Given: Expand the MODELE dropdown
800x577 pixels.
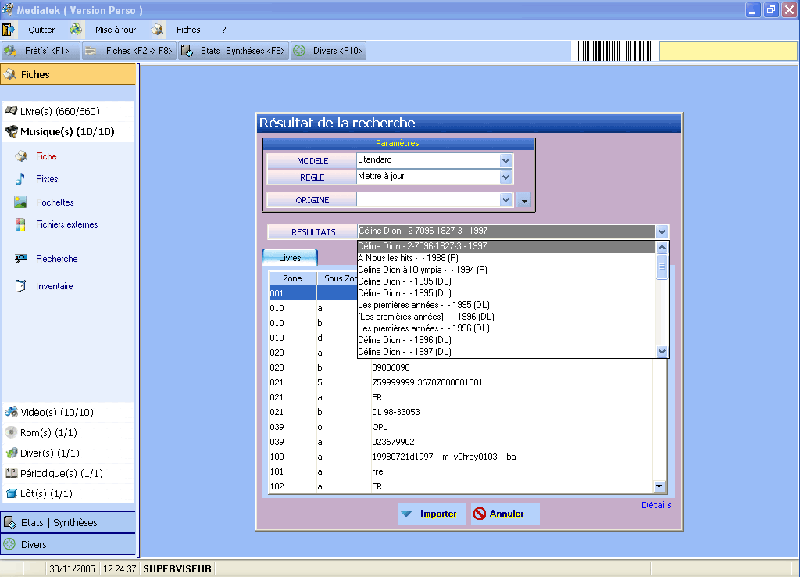Looking at the screenshot, I should [505, 161].
